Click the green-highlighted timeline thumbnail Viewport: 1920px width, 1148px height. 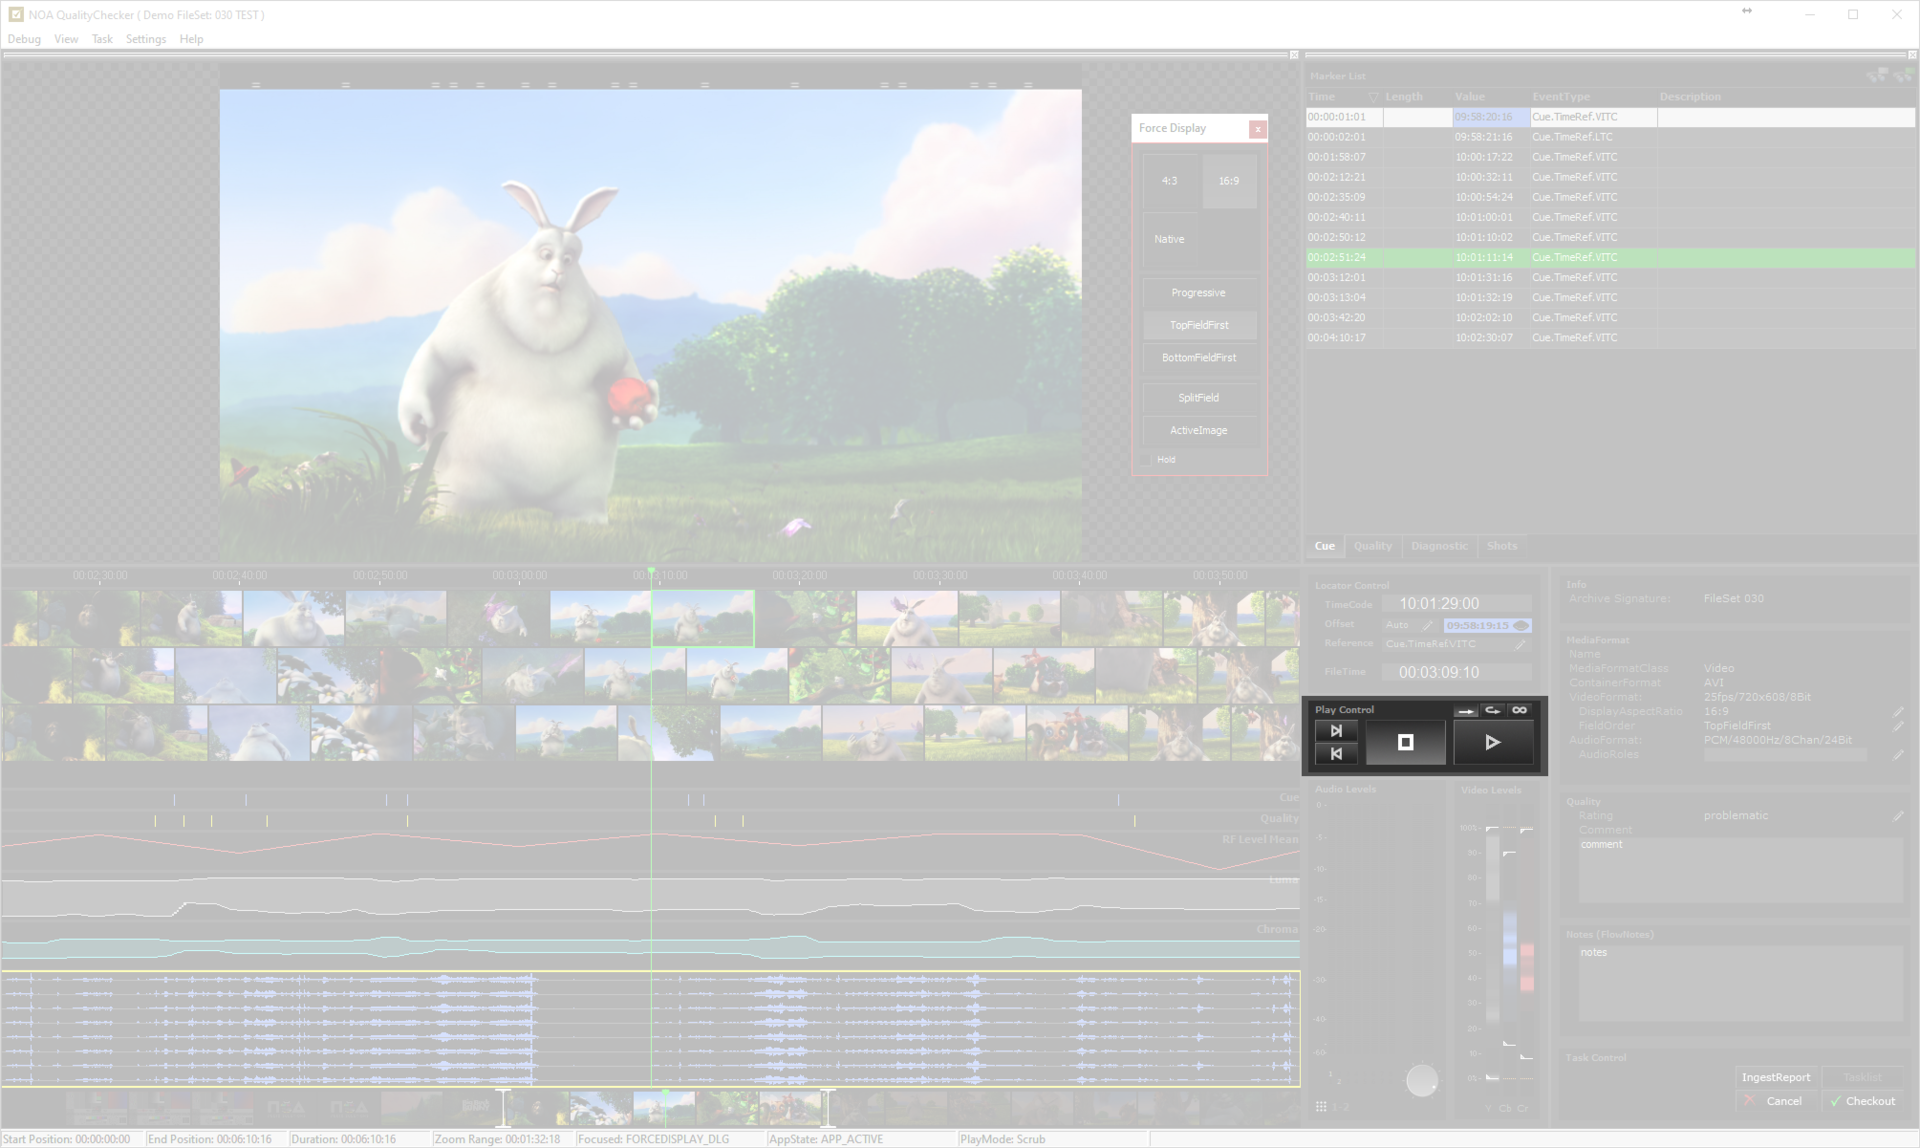(x=703, y=618)
